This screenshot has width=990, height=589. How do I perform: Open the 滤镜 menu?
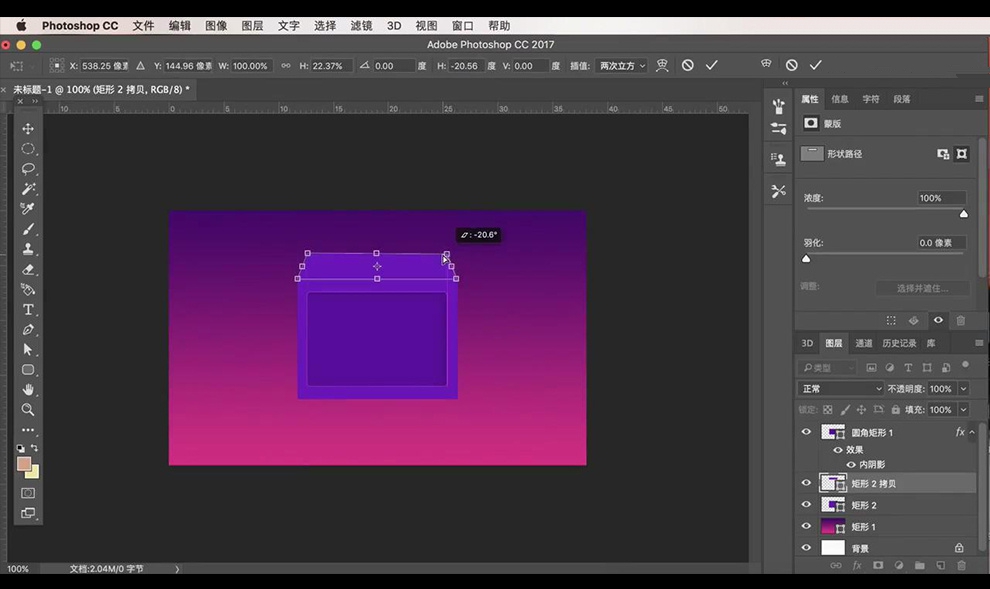[x=361, y=26]
